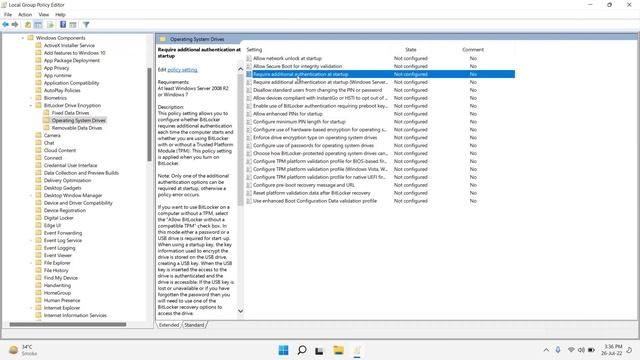640x360 pixels.
Task: Switch to the Standard tab
Action: [194, 325]
